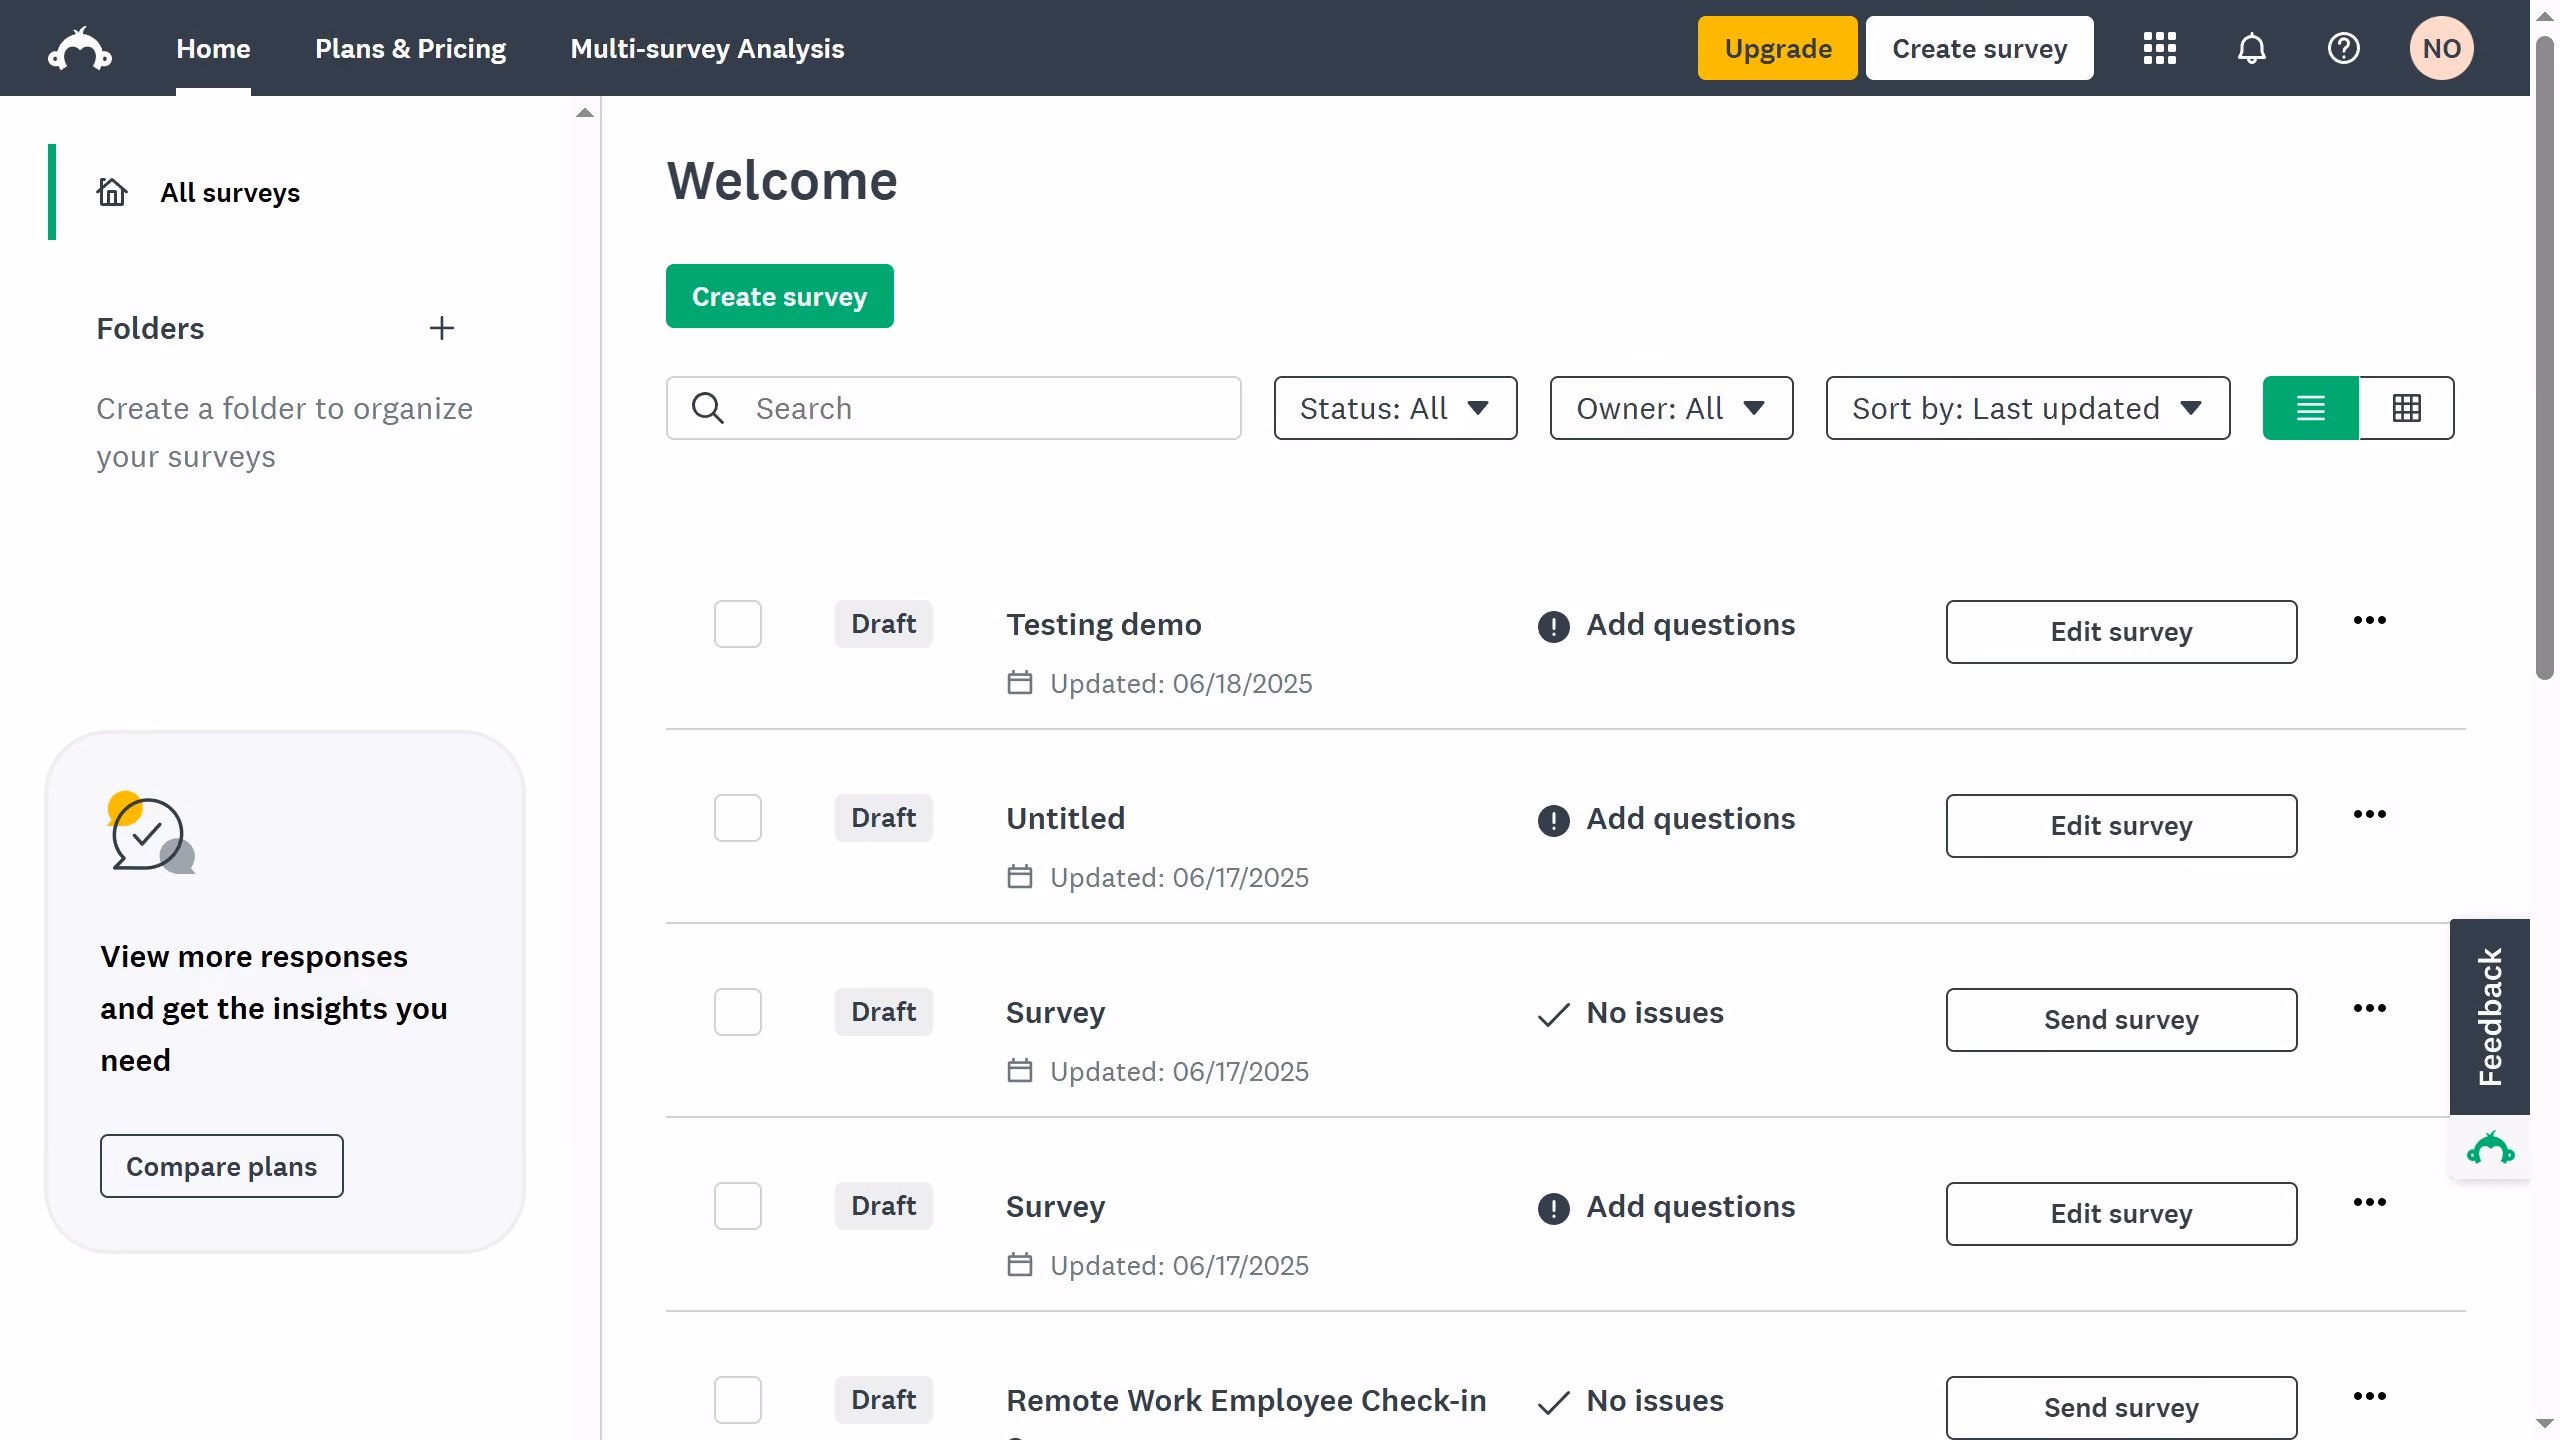Open the Feedback side tab
2560x1440 pixels.
pyautogui.click(x=2490, y=1016)
